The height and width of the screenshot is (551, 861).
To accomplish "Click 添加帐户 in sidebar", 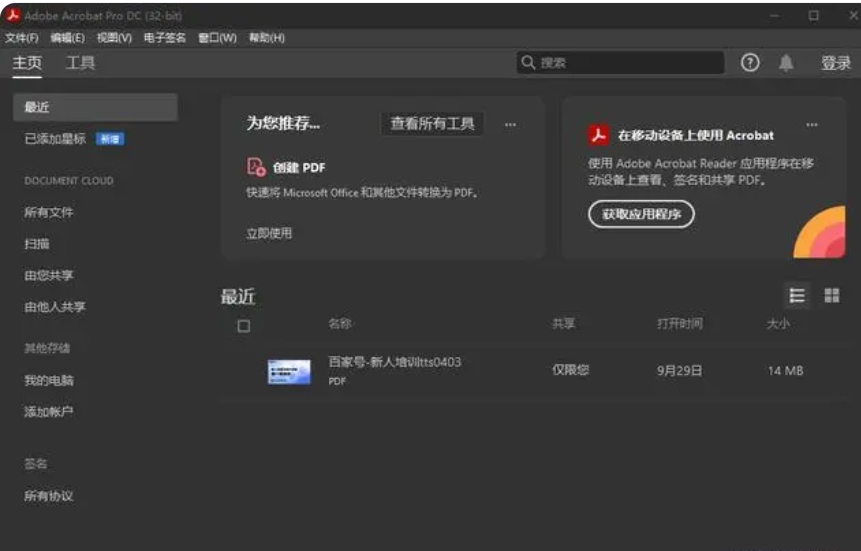I will 48,411.
